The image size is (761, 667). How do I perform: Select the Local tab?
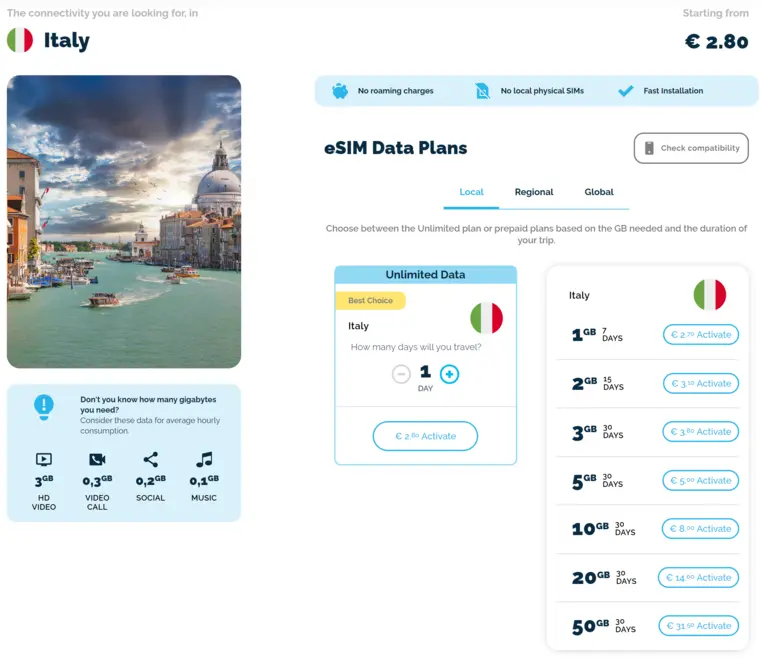tap(471, 192)
